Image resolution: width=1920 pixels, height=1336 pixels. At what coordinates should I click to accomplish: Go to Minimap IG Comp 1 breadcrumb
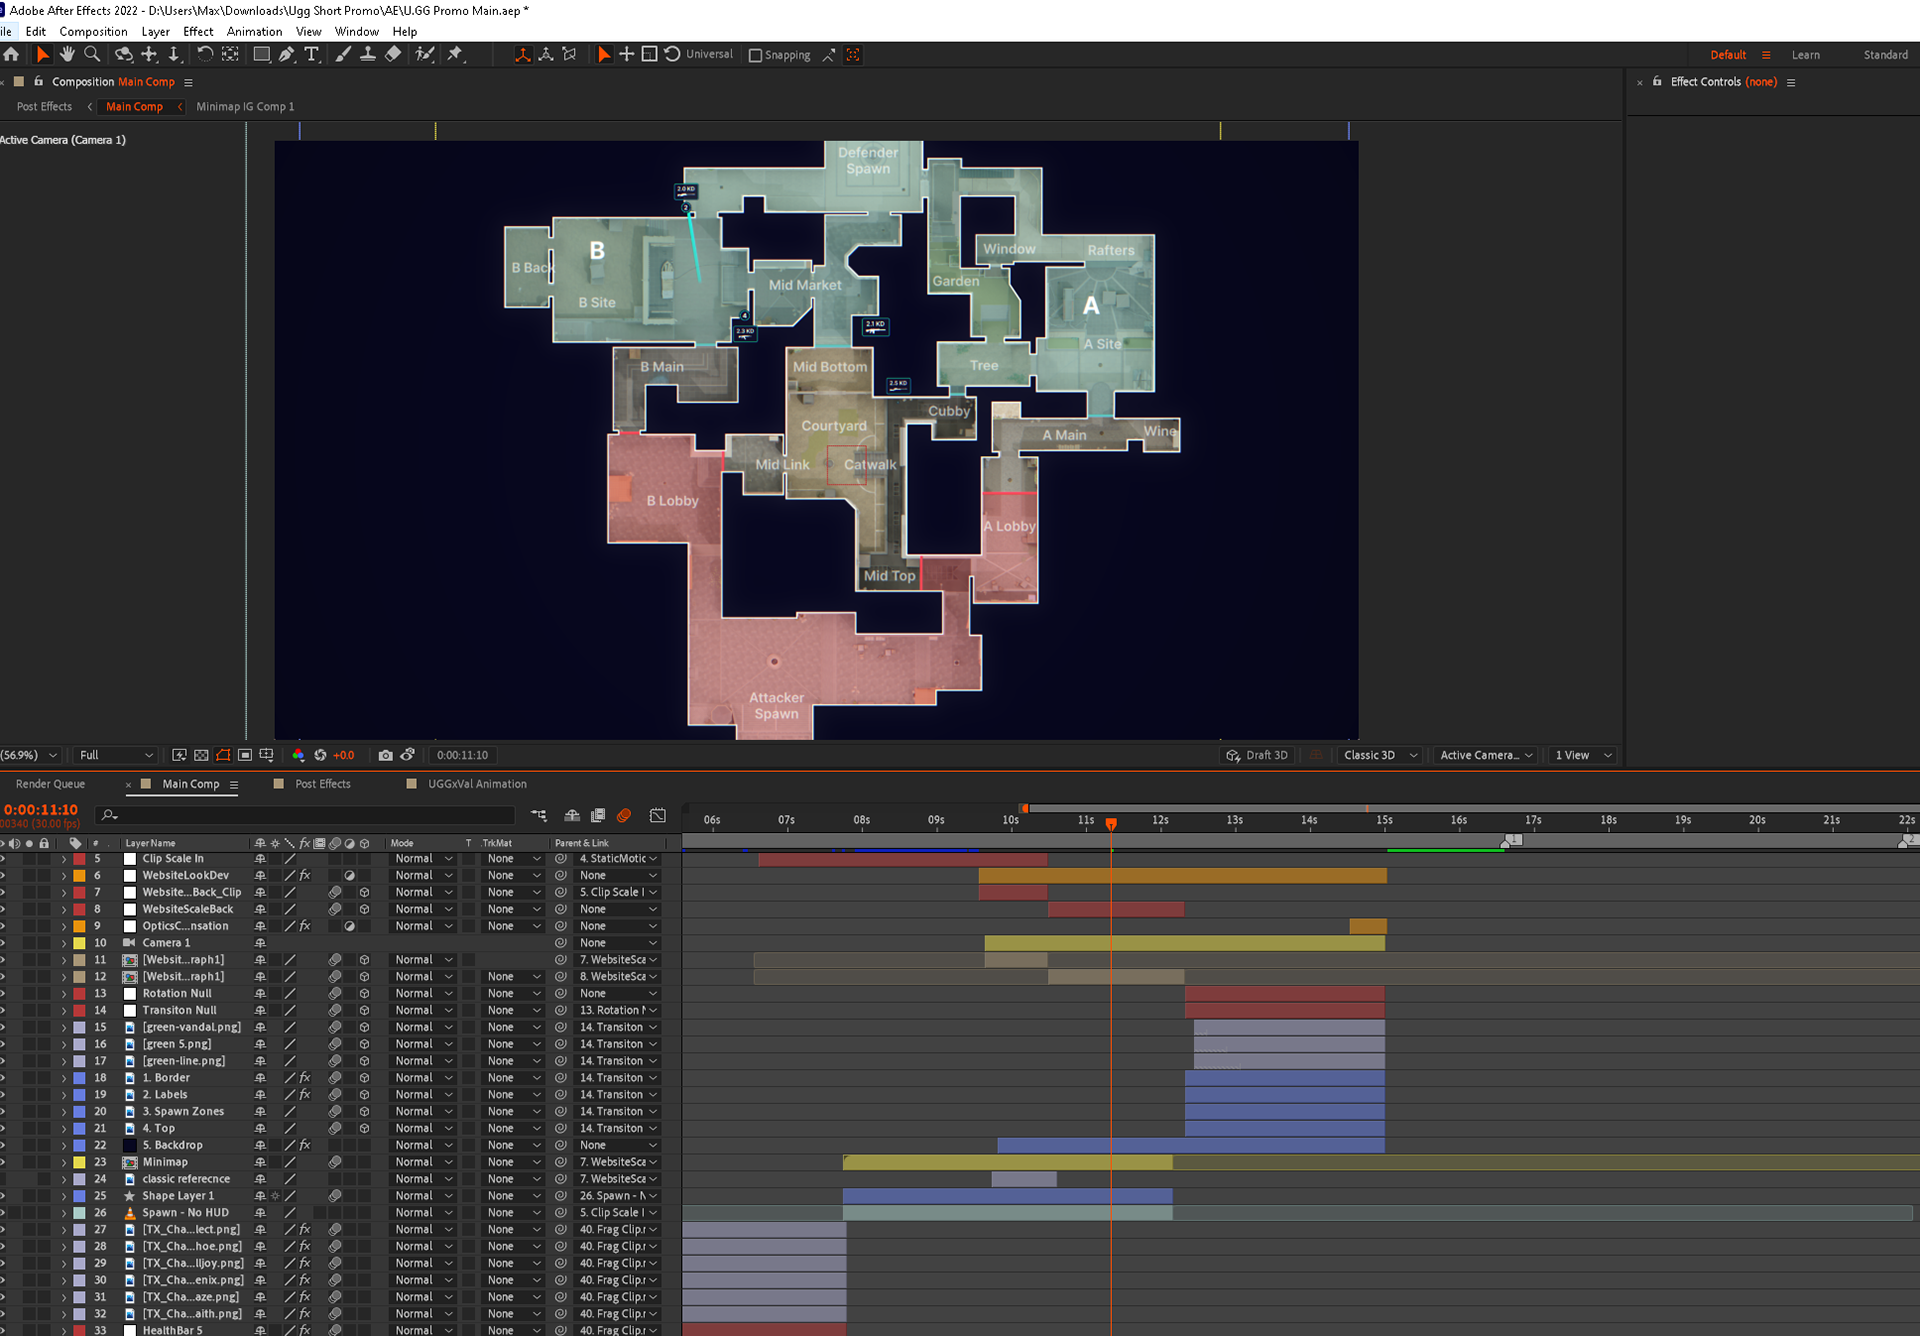[245, 106]
